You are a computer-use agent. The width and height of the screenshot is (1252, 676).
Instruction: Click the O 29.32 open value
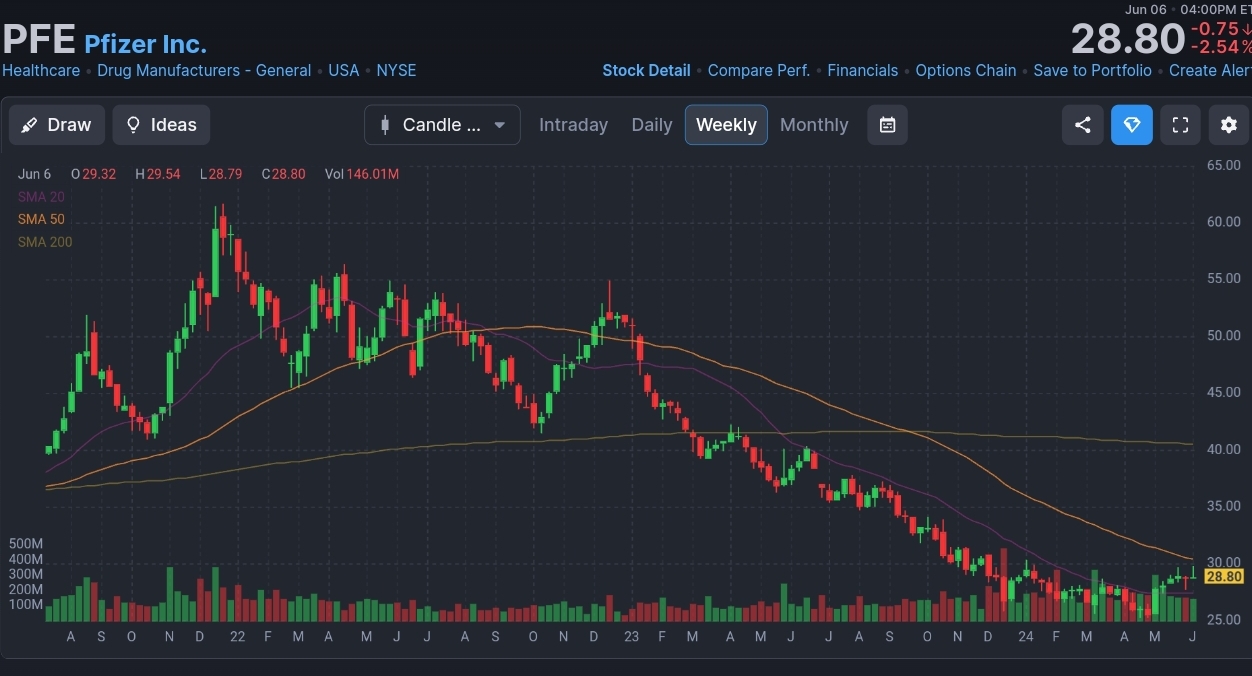(x=93, y=174)
